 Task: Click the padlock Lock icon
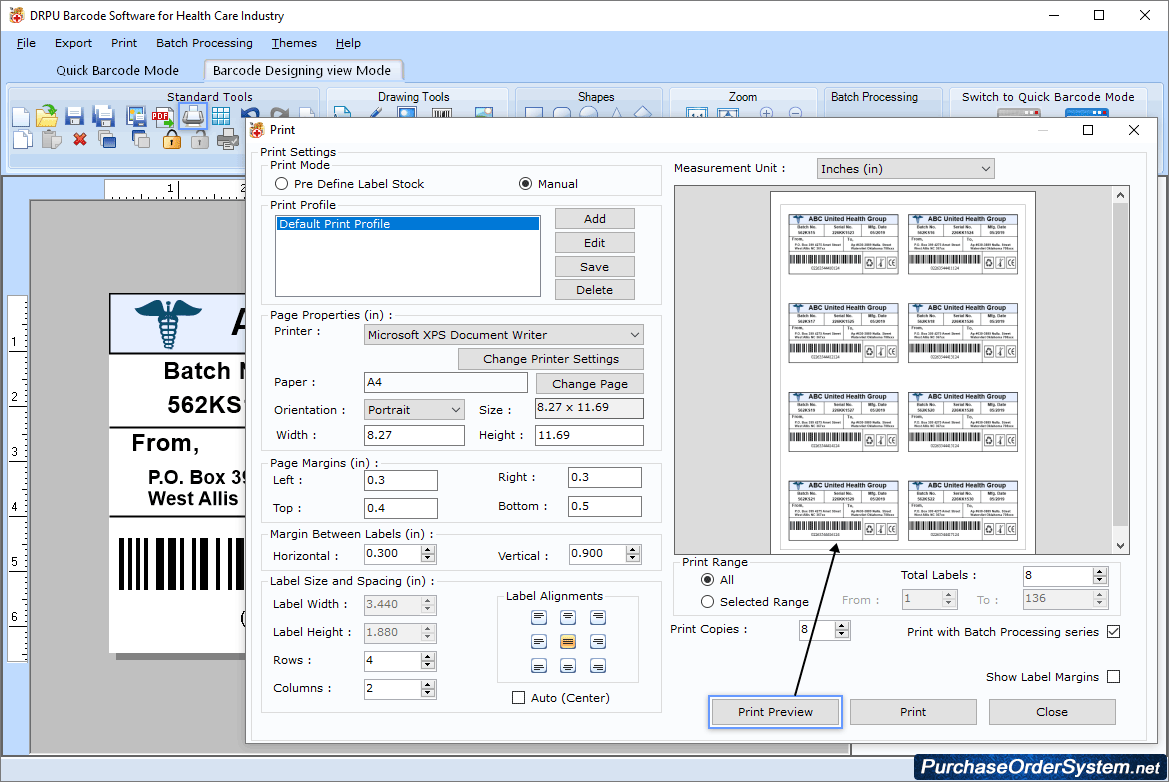[170, 140]
